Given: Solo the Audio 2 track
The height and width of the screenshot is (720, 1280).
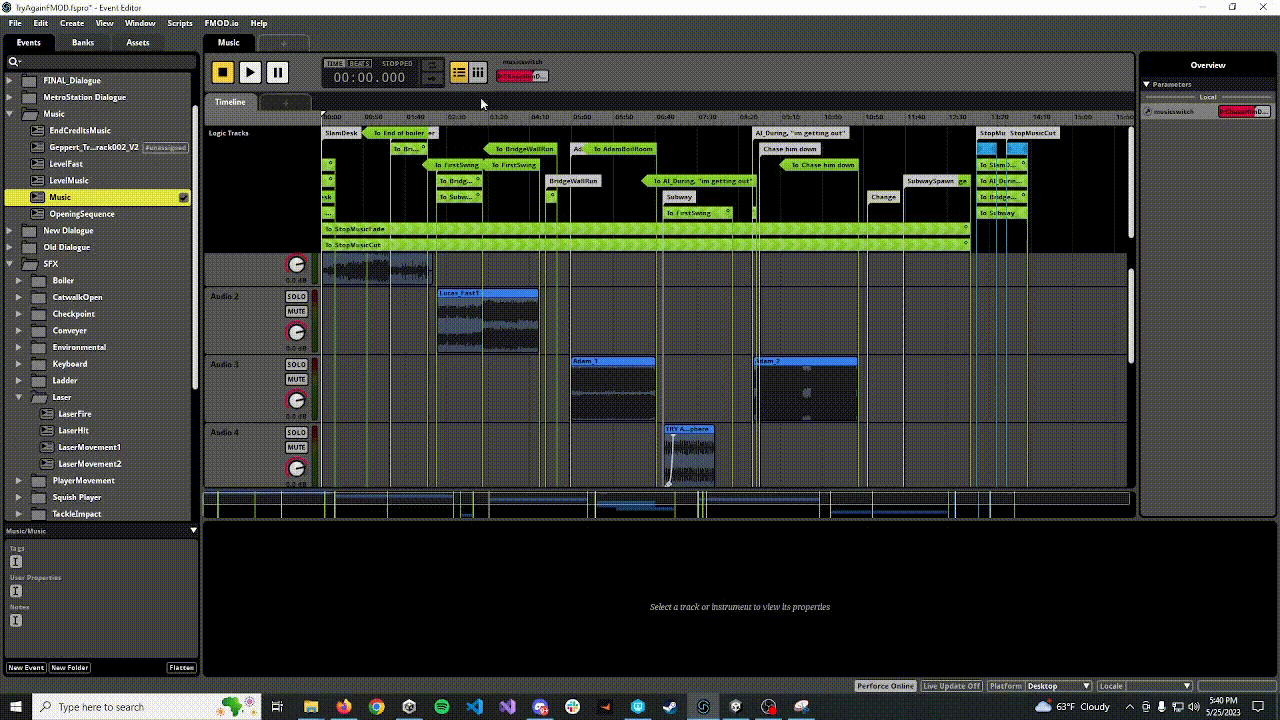Looking at the screenshot, I should tap(296, 297).
